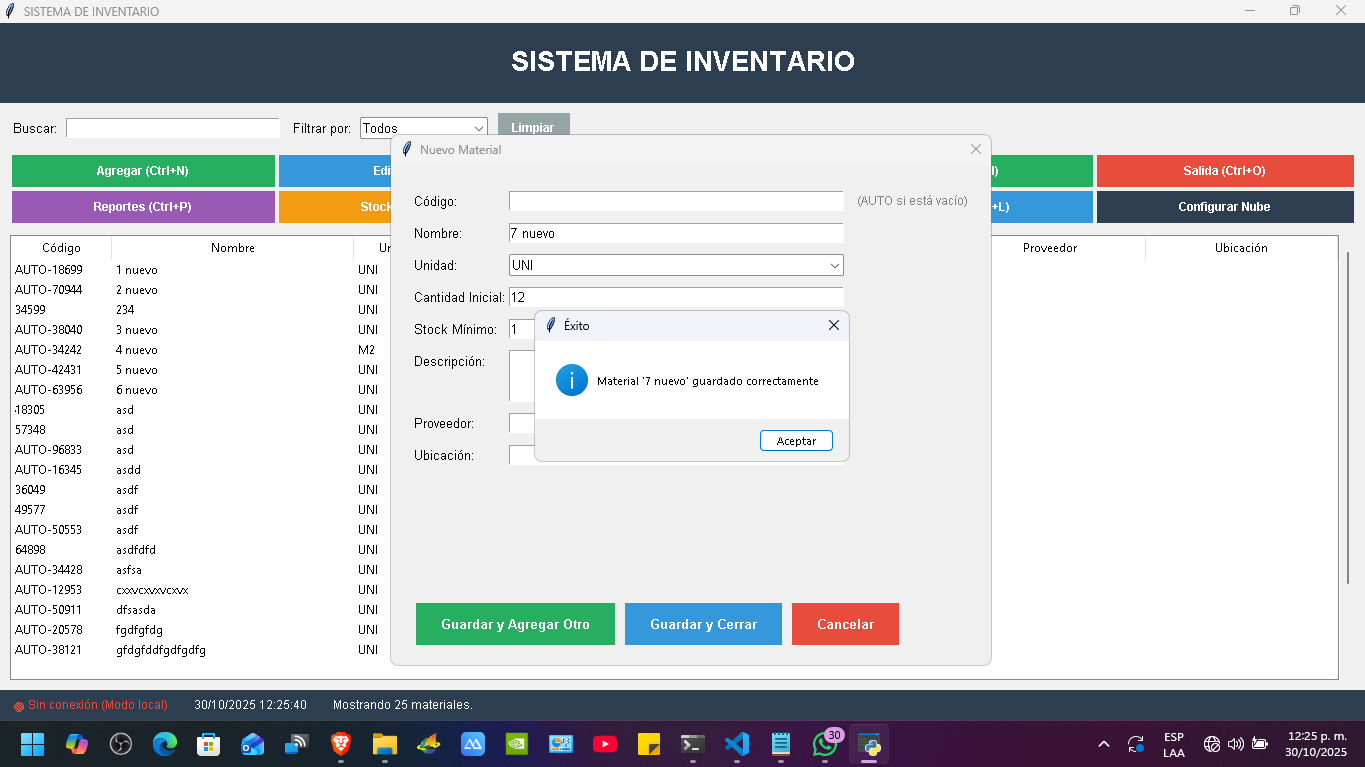Viewport: 1365px width, 767px height.
Task: Select the AUTO-34242 row in table
Action: point(49,350)
